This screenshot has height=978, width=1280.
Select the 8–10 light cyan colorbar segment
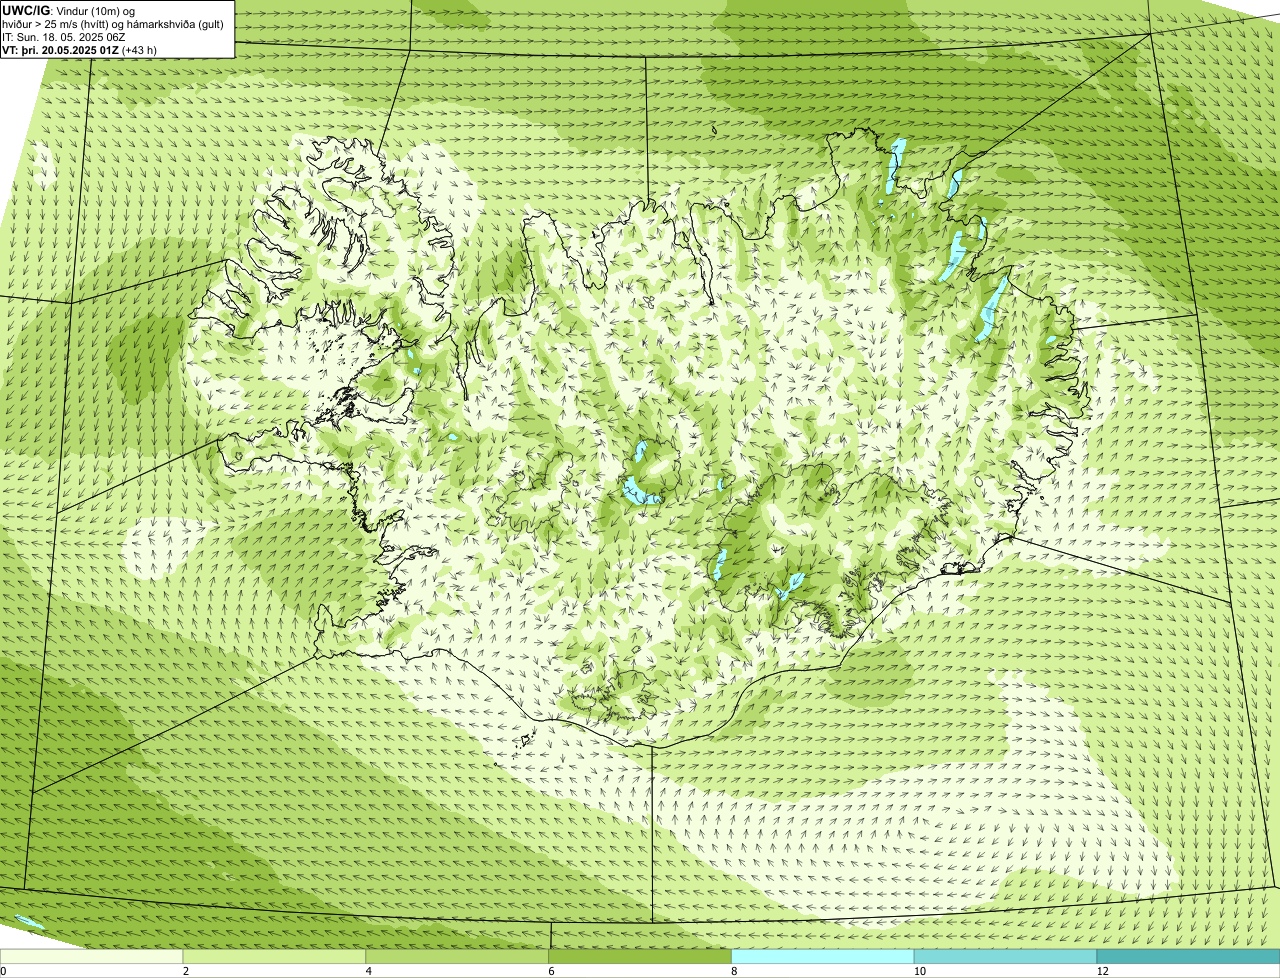pos(824,957)
